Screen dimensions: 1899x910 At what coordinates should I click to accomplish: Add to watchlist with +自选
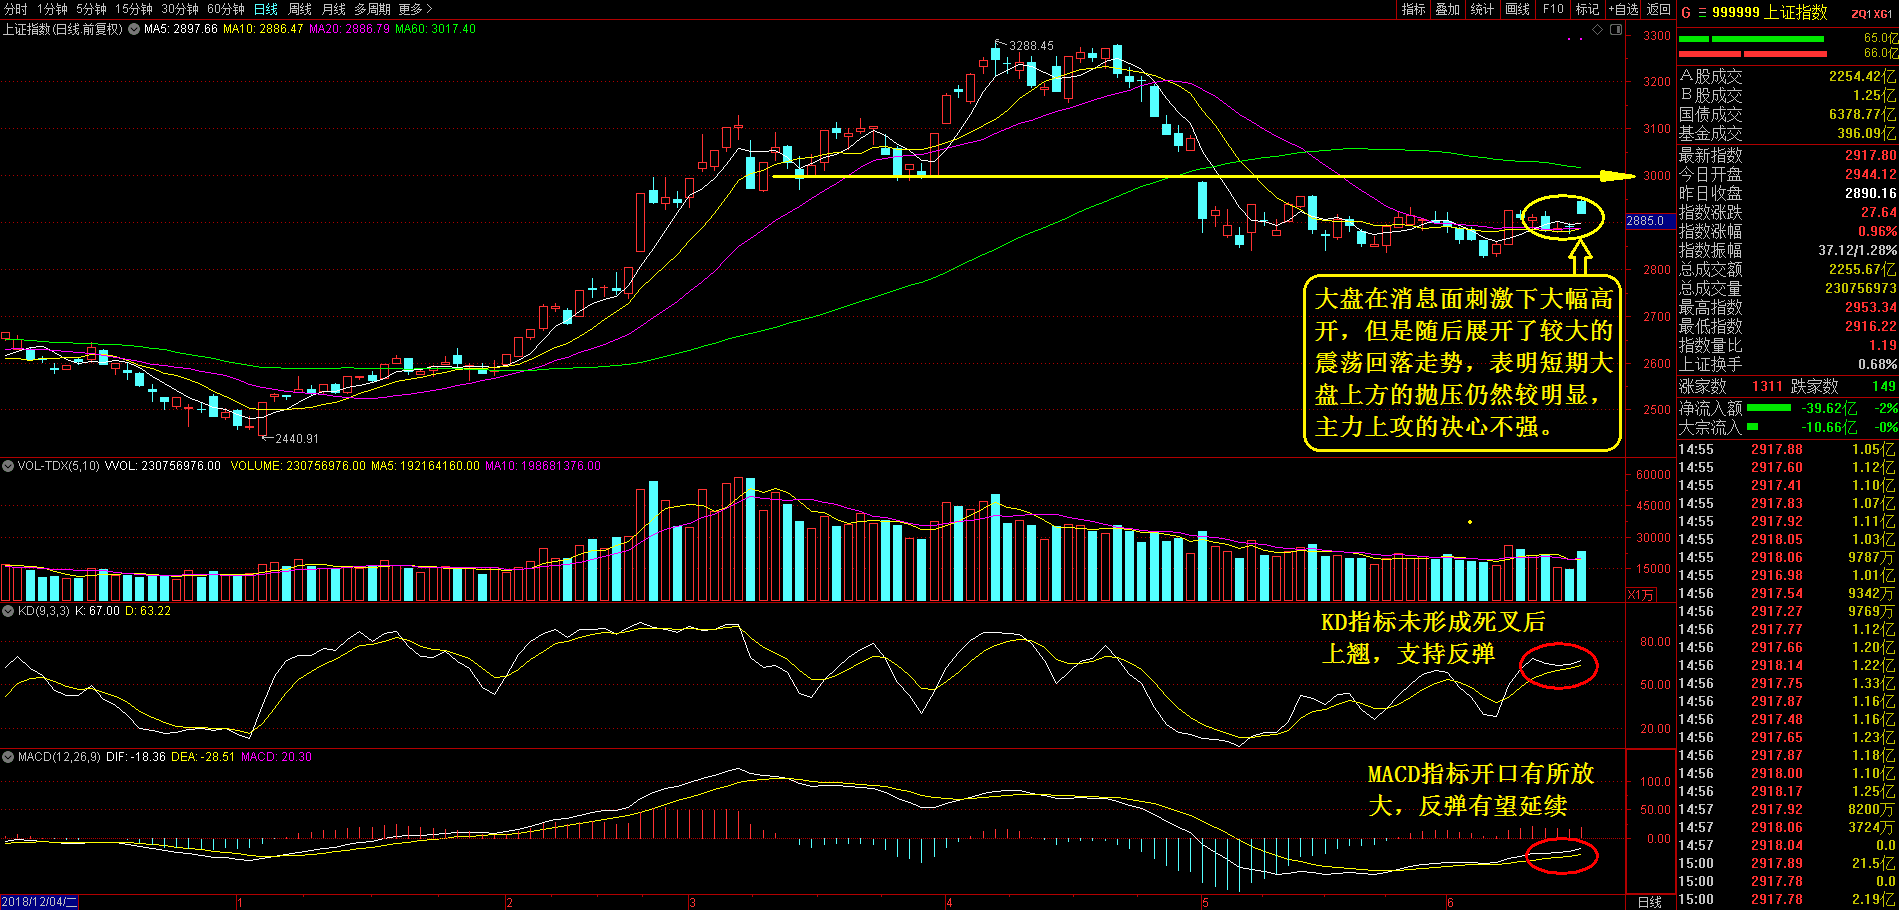(x=1623, y=9)
